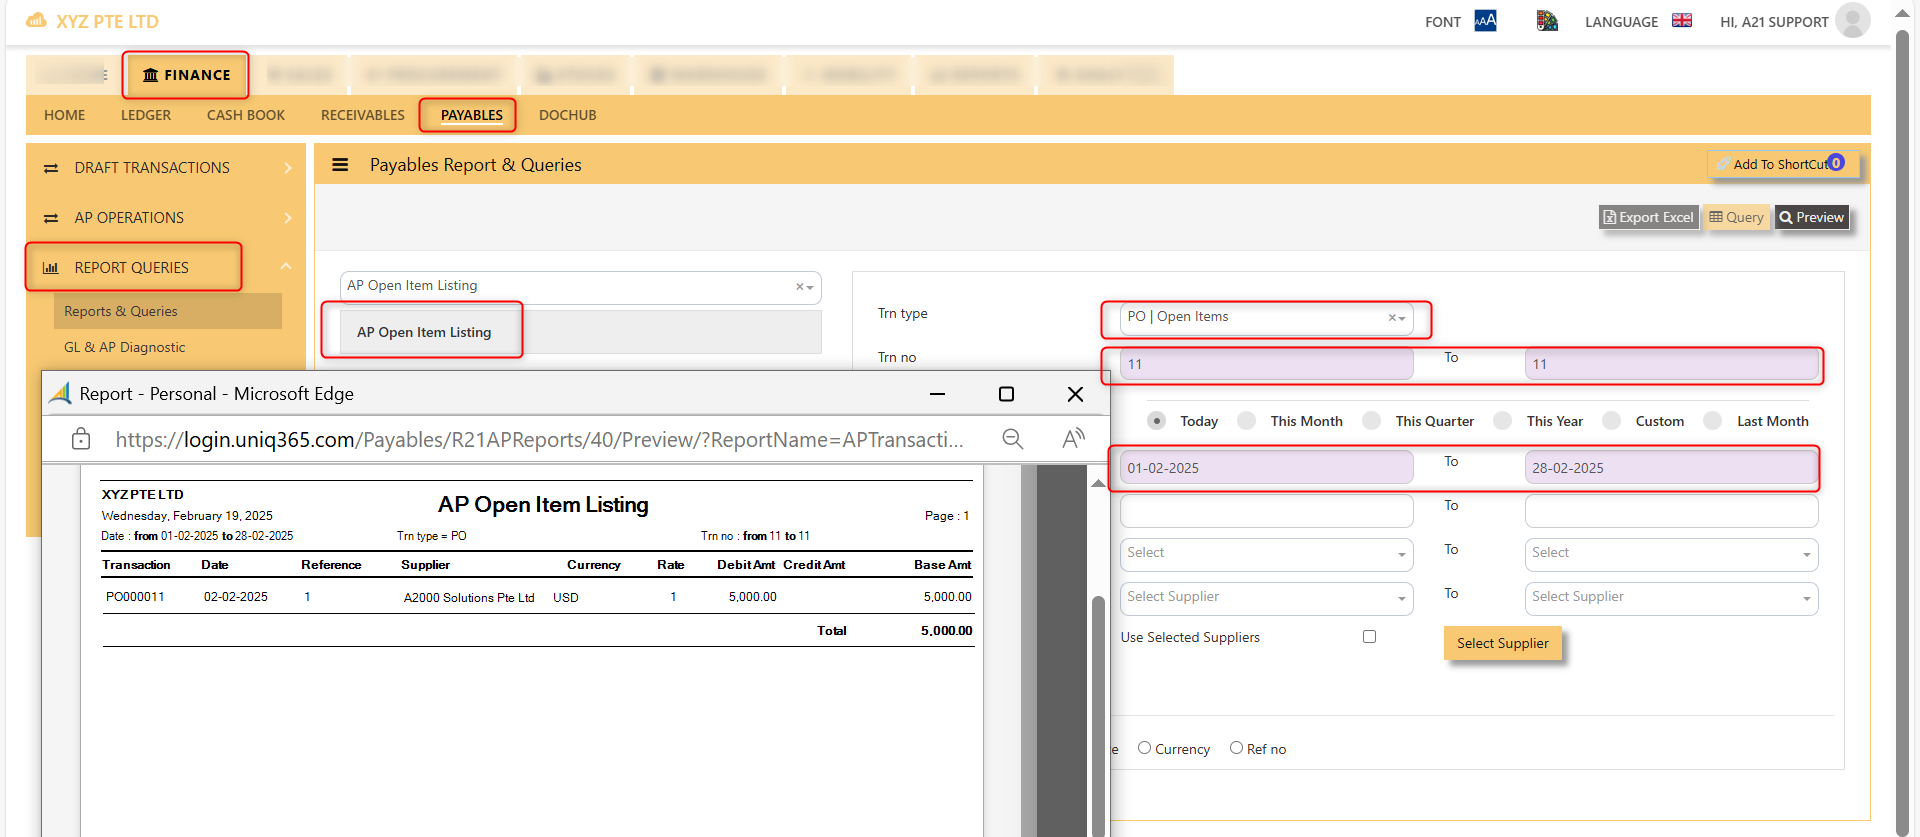
Task: Click the site info lock icon
Action: (x=81, y=439)
